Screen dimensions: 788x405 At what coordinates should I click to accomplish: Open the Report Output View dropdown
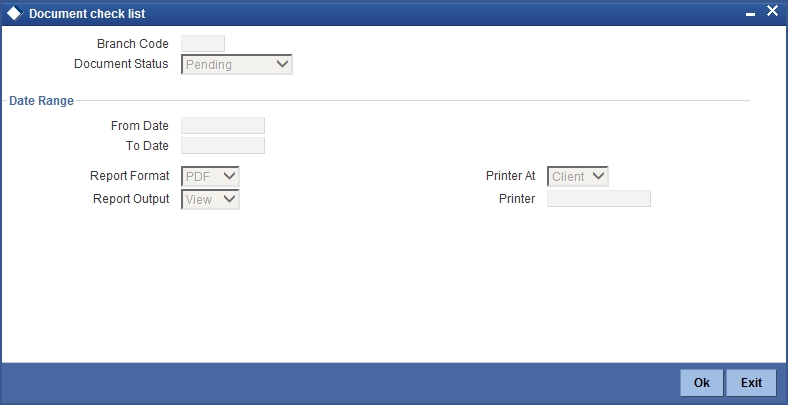(x=210, y=199)
